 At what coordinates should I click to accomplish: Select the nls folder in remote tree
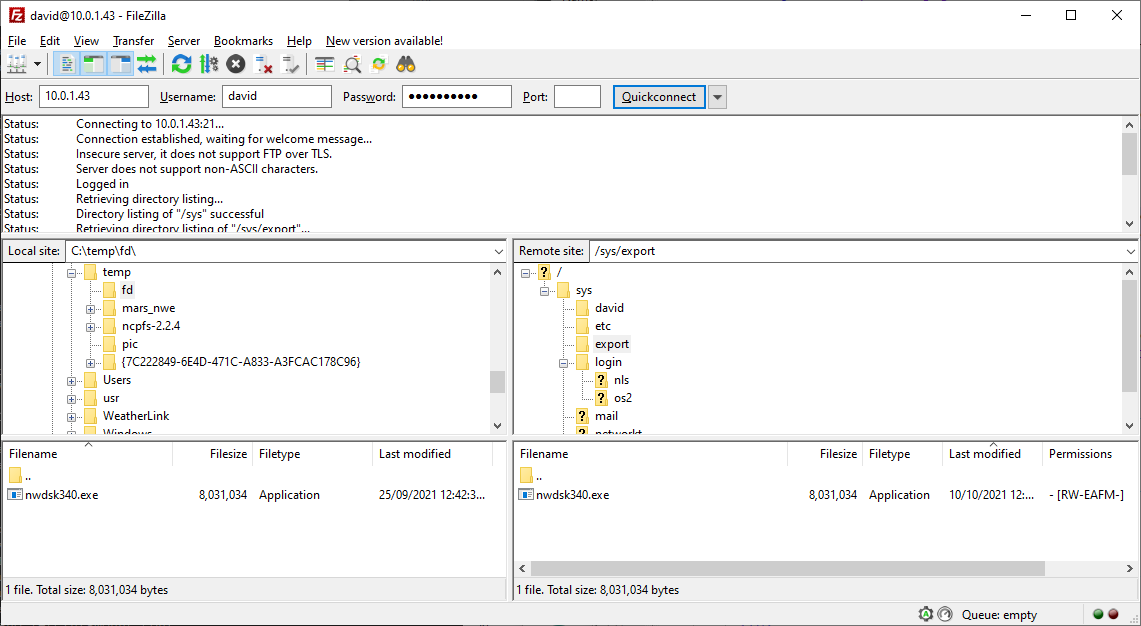[x=621, y=380]
